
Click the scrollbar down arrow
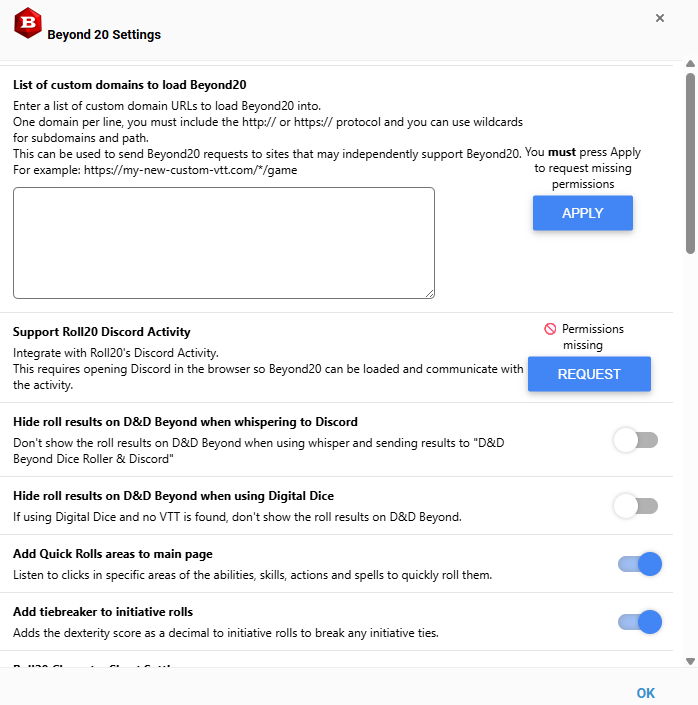click(x=690, y=661)
